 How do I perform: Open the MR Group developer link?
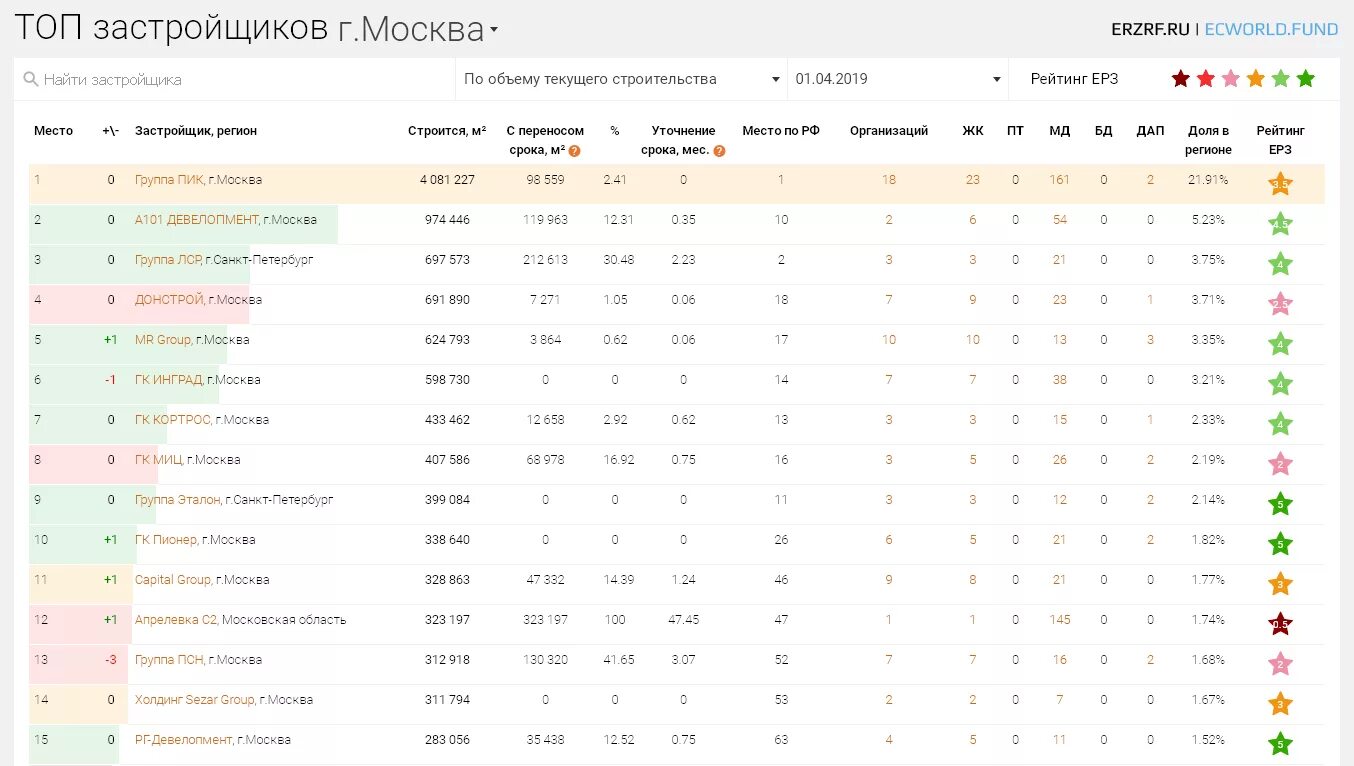point(162,340)
